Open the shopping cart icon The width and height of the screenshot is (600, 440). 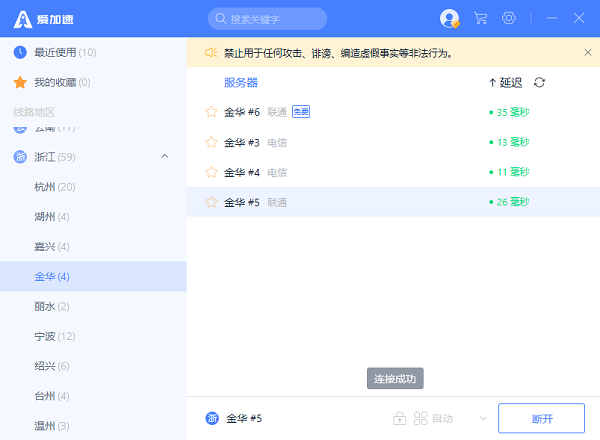481,18
